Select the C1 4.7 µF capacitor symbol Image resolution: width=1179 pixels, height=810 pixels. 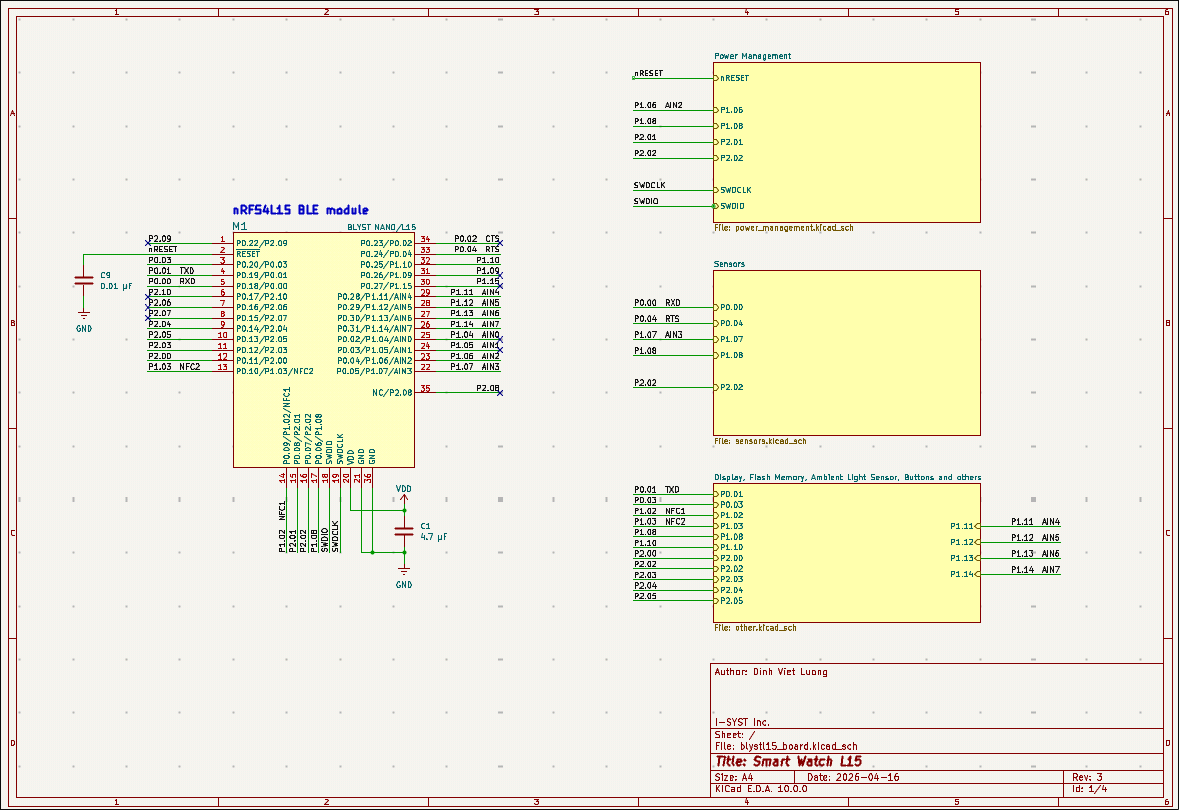click(404, 531)
